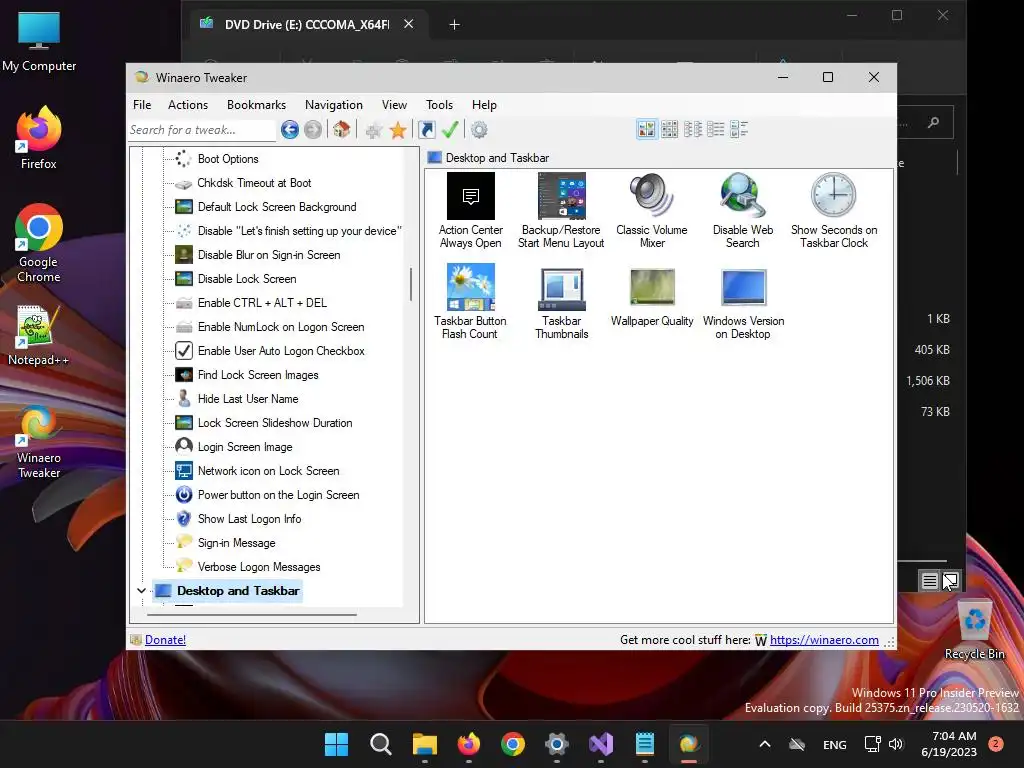Go to home page via house icon

[x=341, y=130]
